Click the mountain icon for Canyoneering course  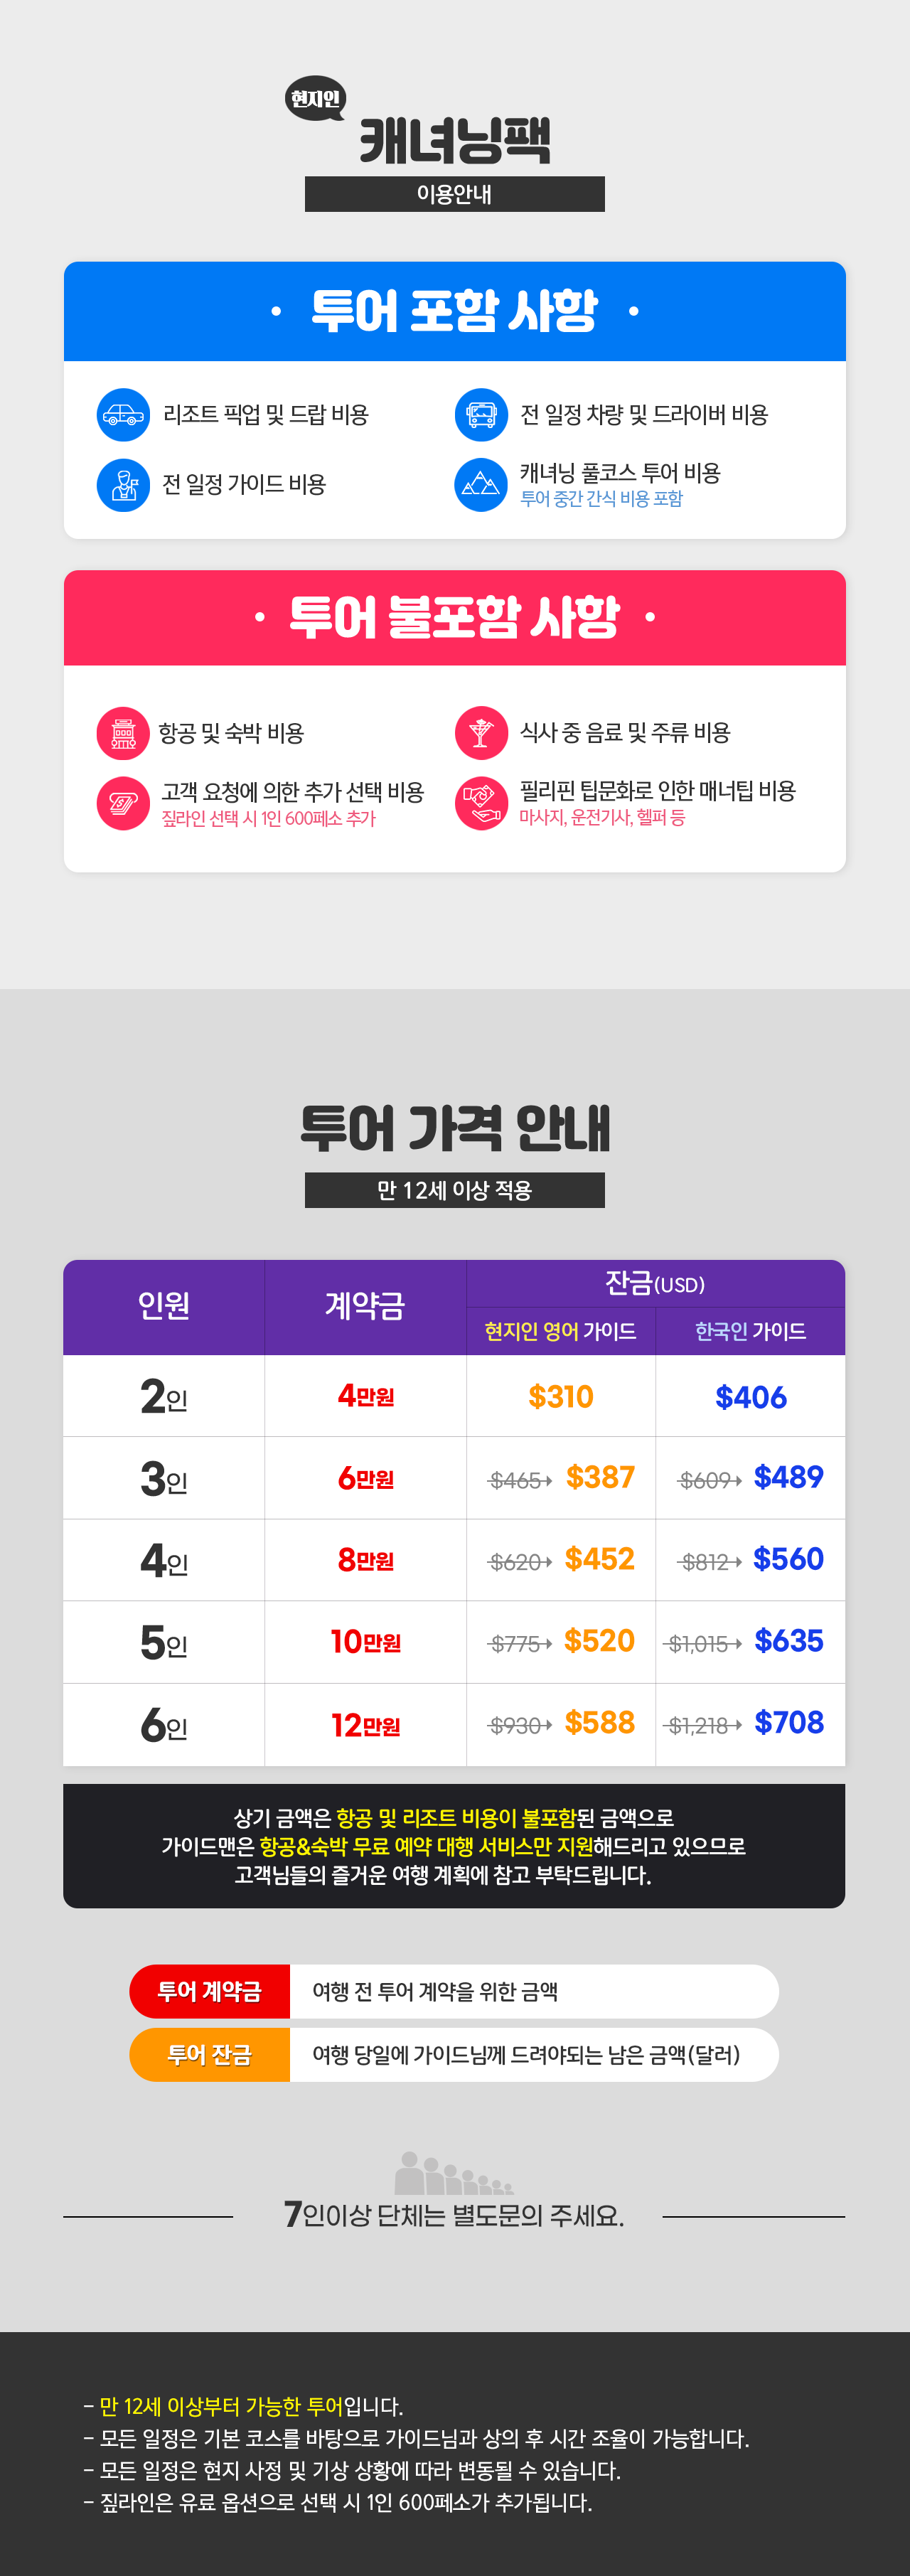(481, 485)
